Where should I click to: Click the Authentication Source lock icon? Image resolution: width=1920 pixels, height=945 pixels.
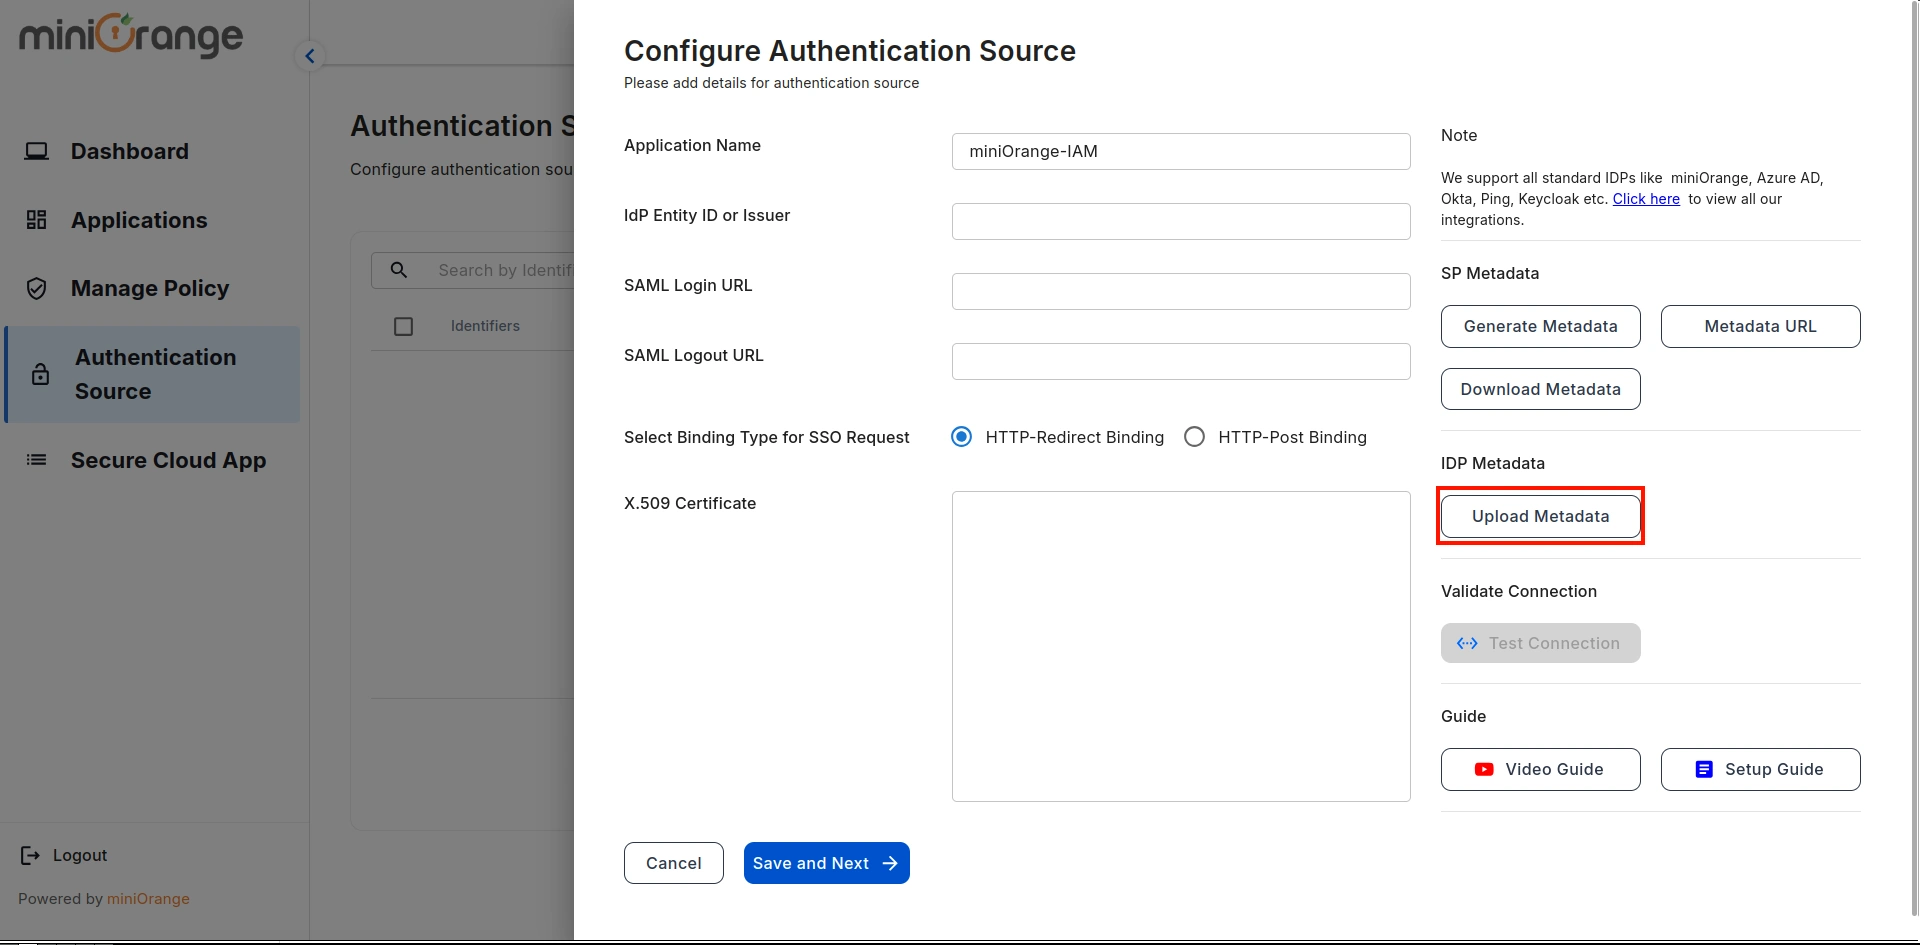tap(40, 374)
